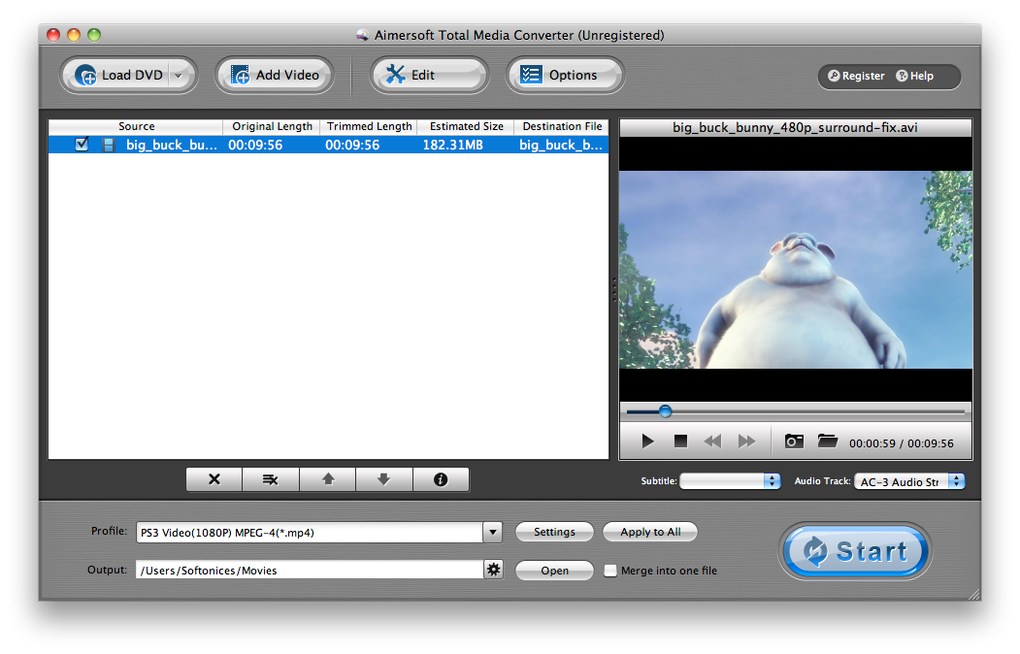Click the Estimated Size column header

coord(466,126)
